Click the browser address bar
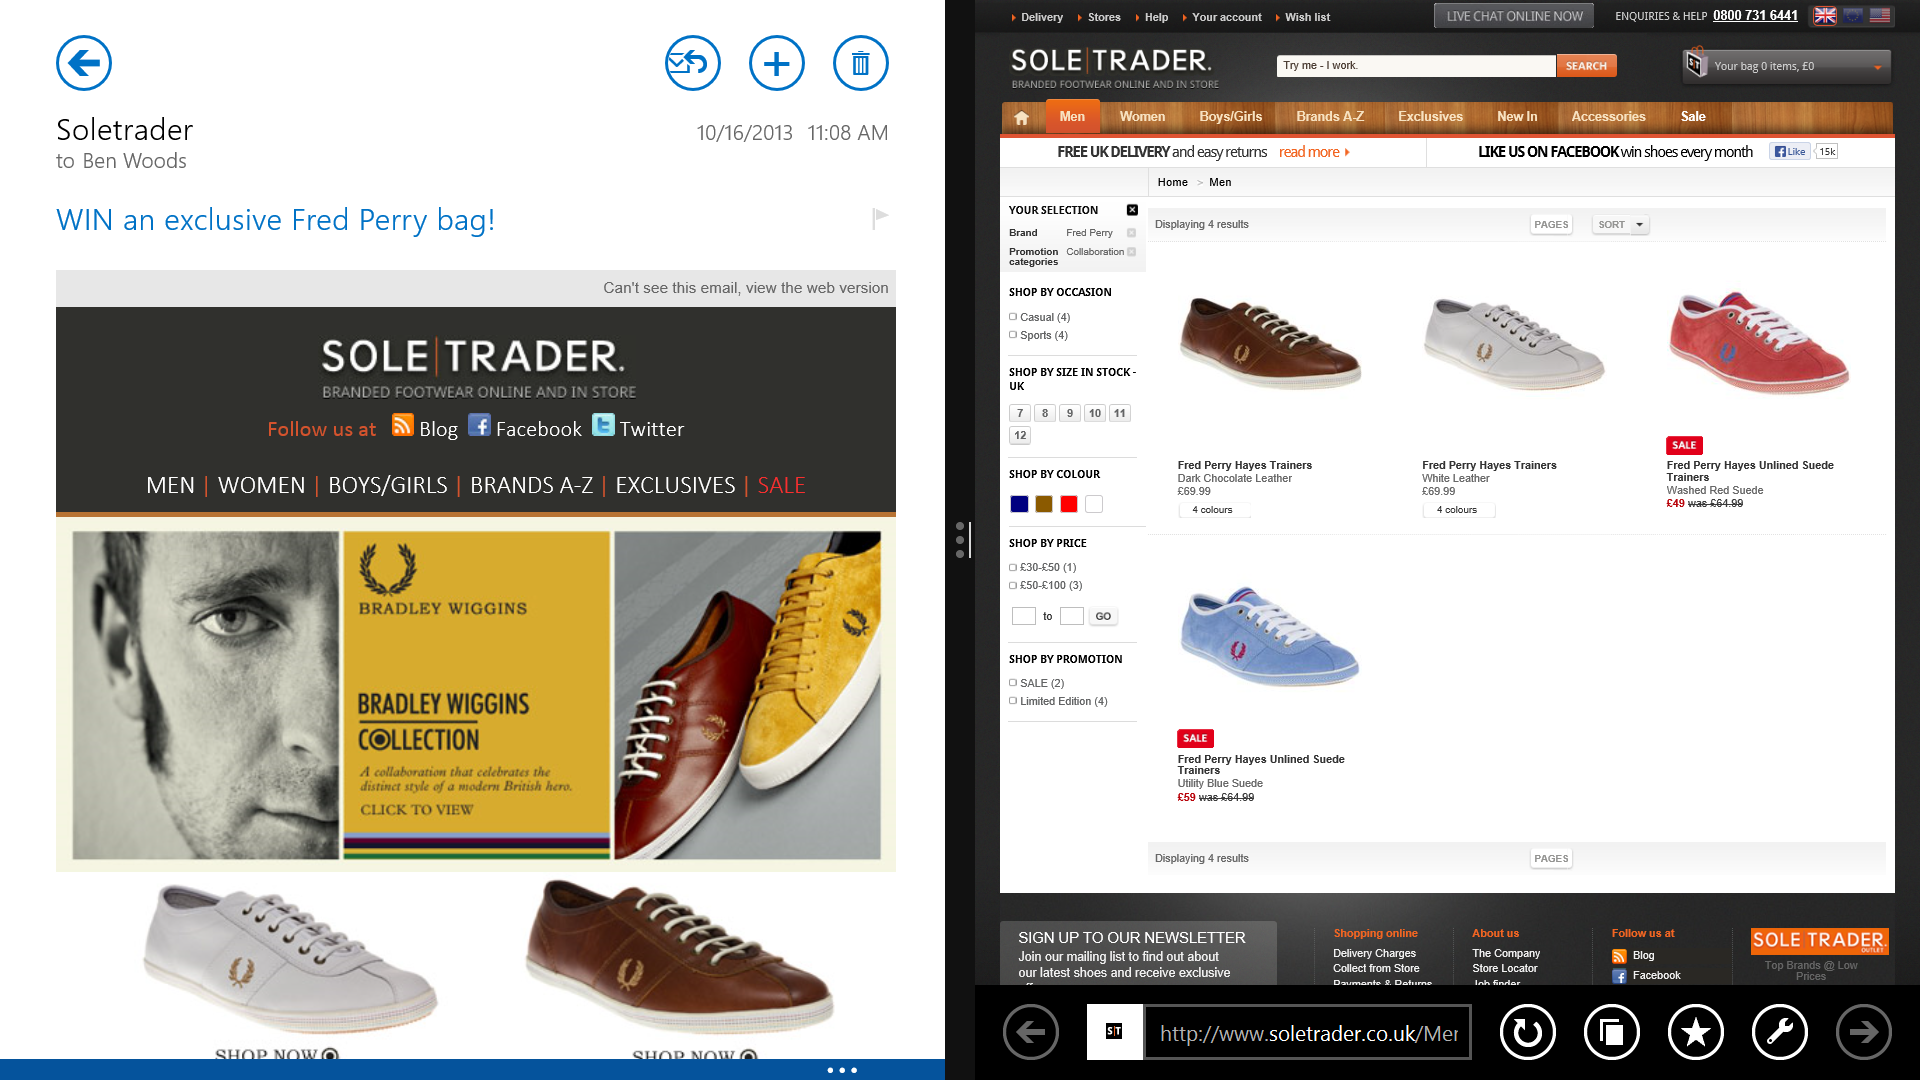1920x1080 pixels. 1308,1033
